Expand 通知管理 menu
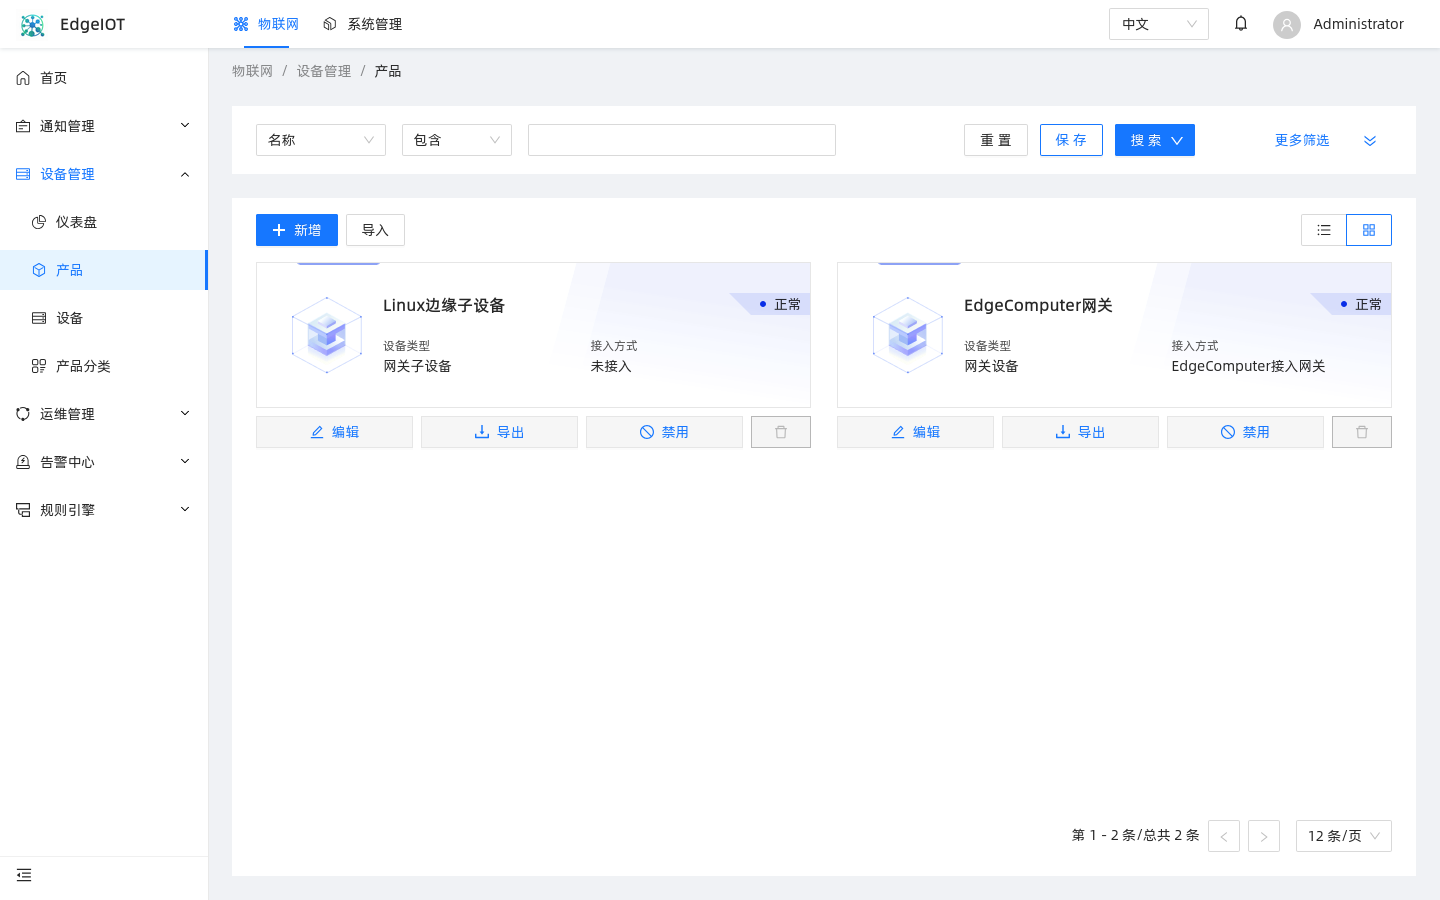The image size is (1440, 900). [104, 126]
